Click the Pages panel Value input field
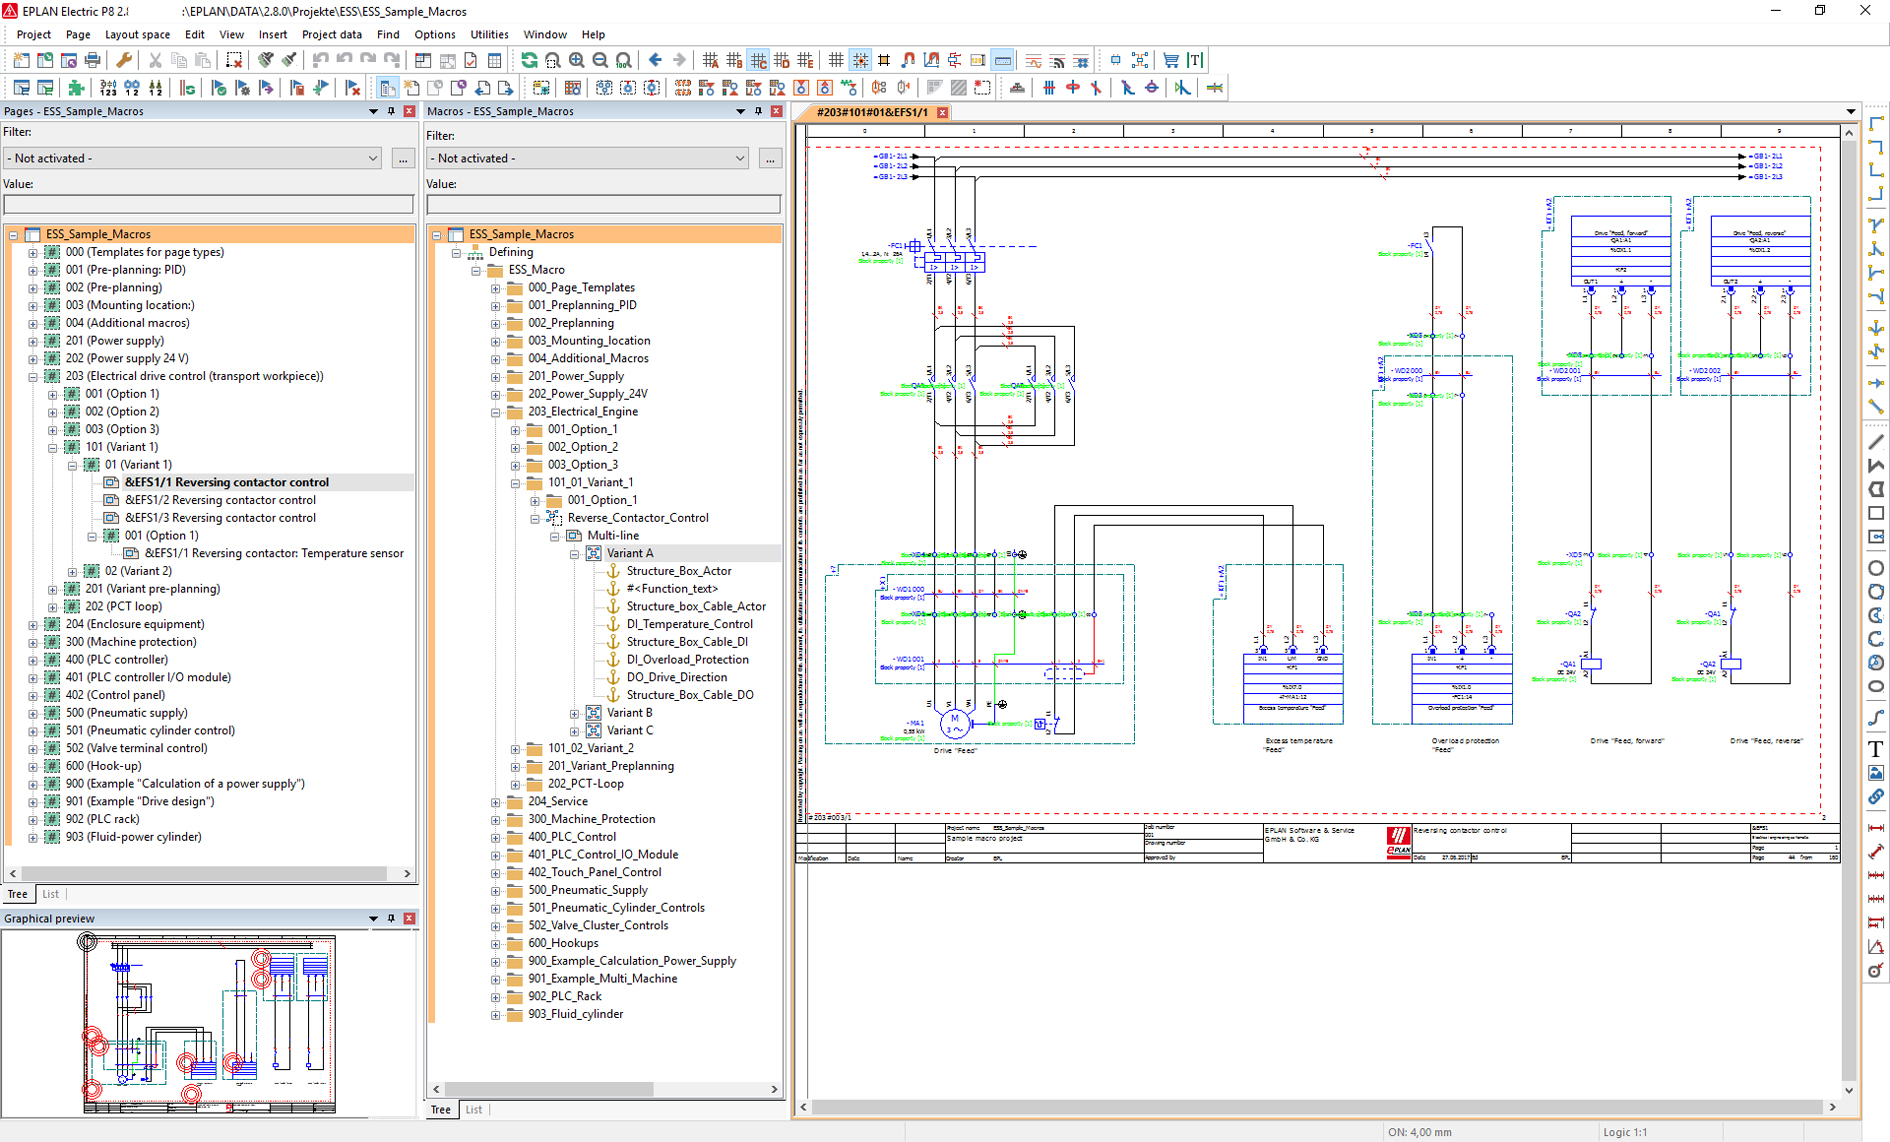Image resolution: width=1890 pixels, height=1142 pixels. coord(208,204)
